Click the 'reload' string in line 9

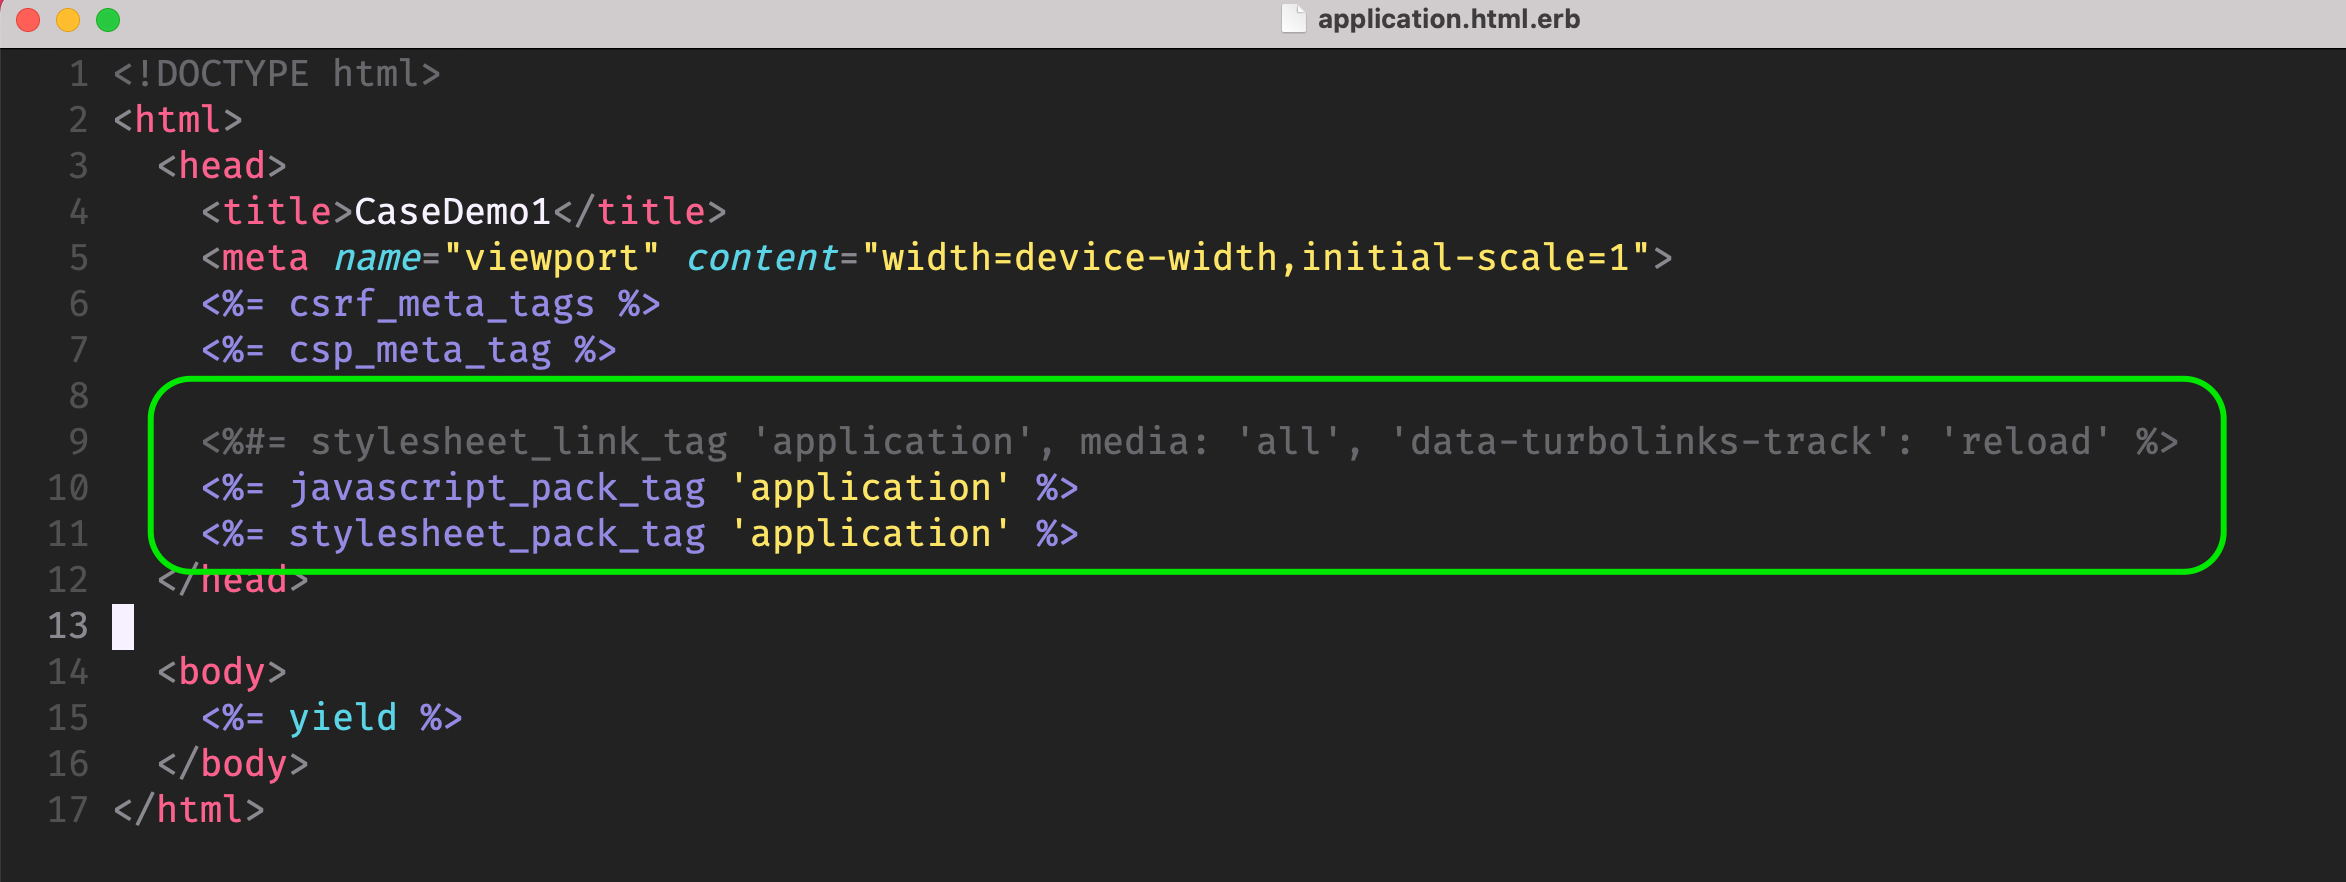click(x=2025, y=442)
